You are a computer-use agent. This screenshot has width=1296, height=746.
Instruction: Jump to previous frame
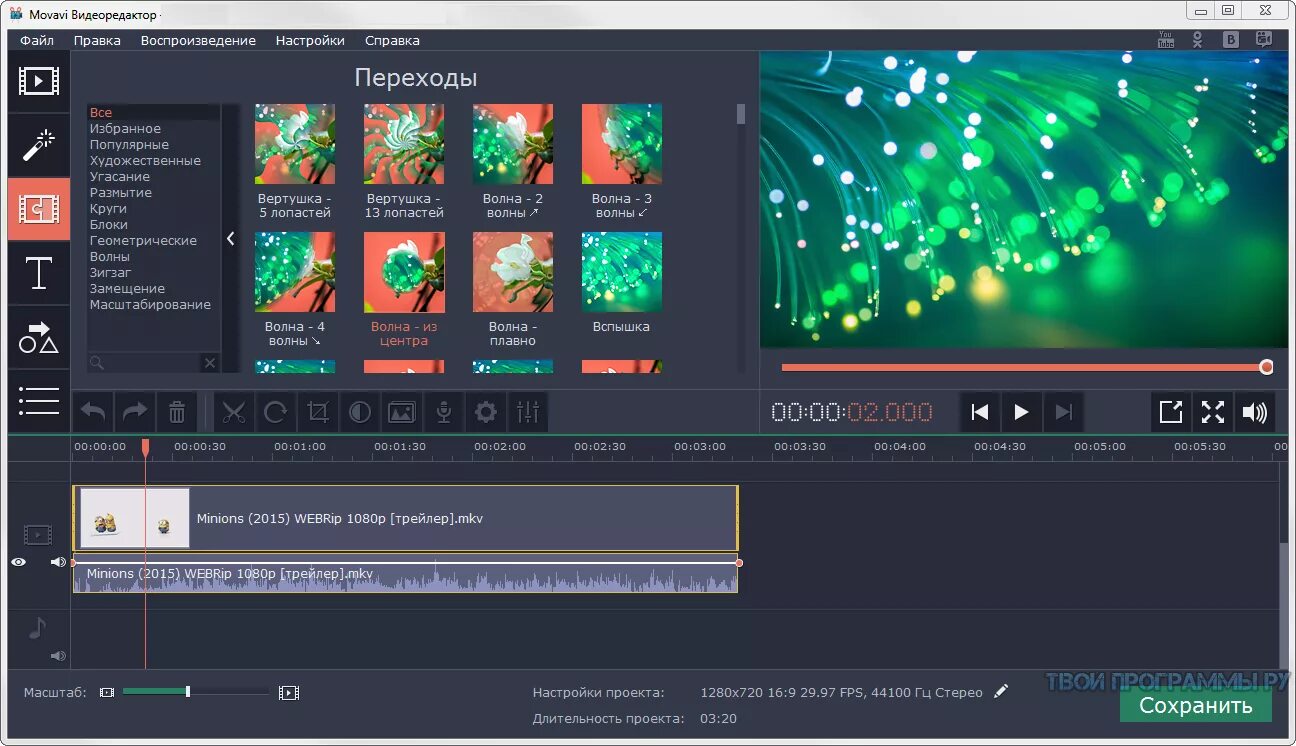tap(980, 412)
